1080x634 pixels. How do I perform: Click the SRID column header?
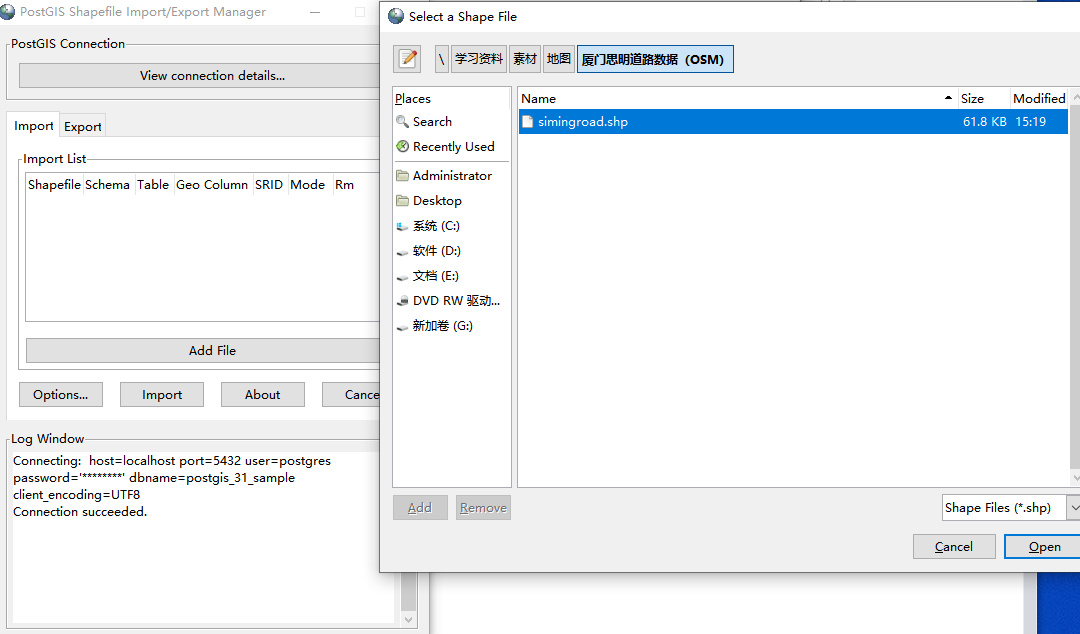tap(269, 185)
